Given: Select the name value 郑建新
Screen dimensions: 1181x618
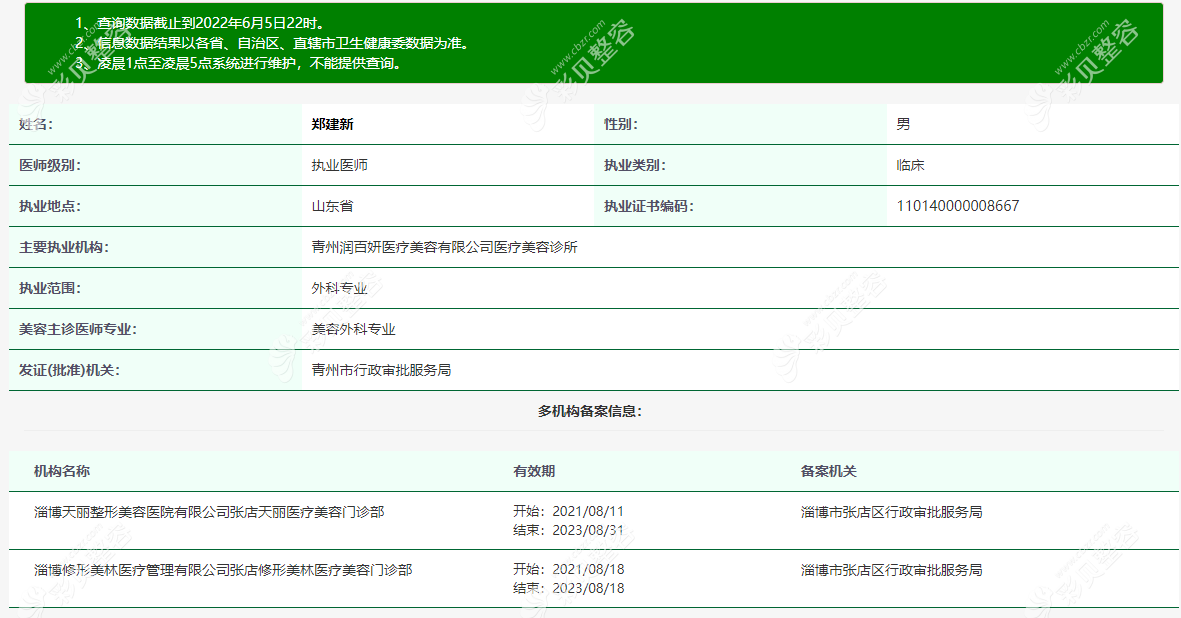Looking at the screenshot, I should pyautogui.click(x=332, y=124).
